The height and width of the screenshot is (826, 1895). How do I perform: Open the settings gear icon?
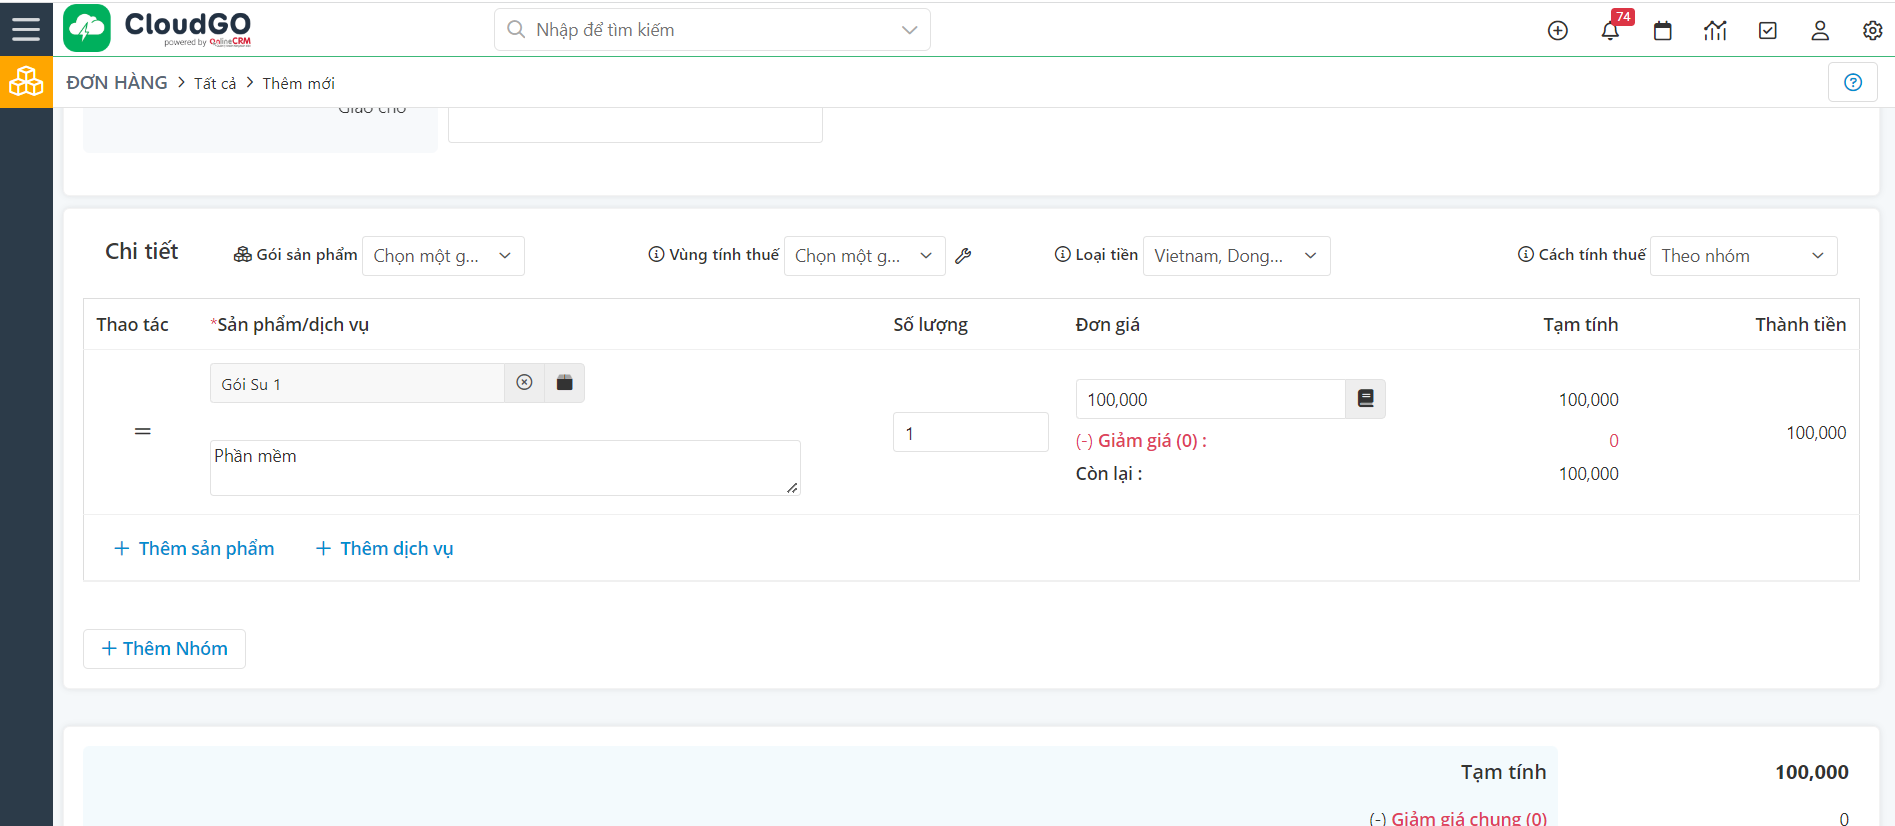1872,31
